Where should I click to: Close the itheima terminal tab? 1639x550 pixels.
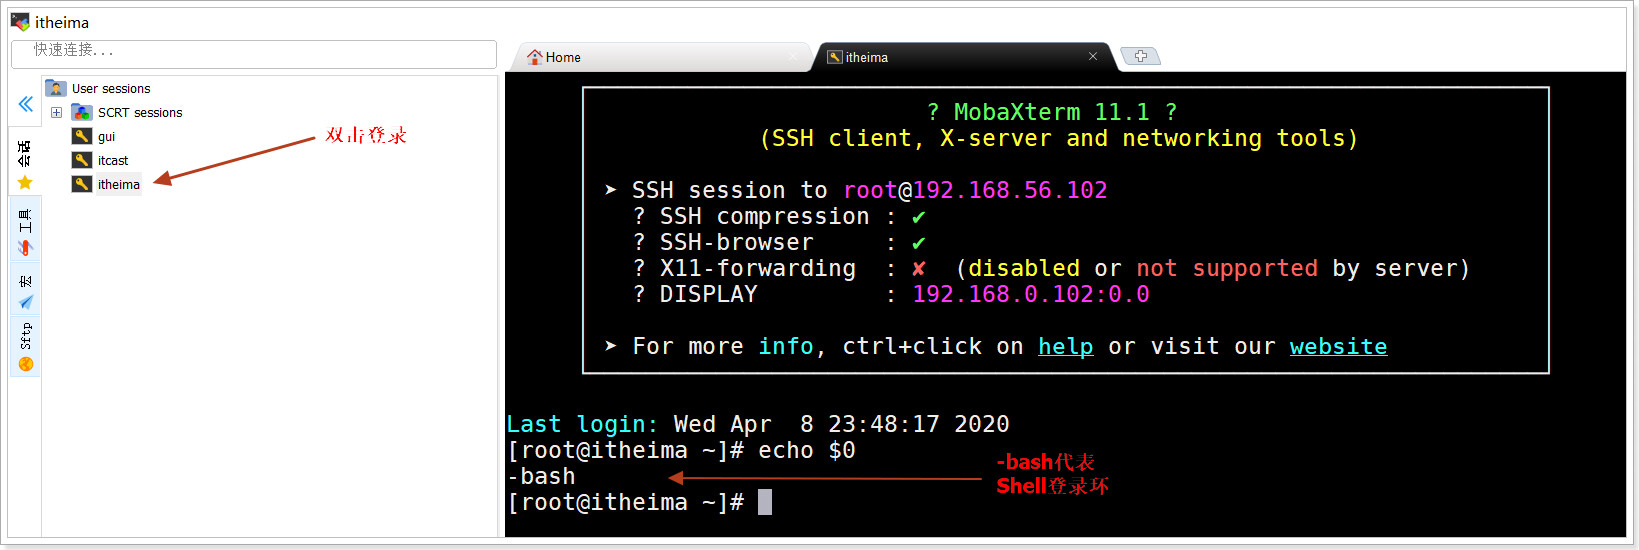(1093, 56)
